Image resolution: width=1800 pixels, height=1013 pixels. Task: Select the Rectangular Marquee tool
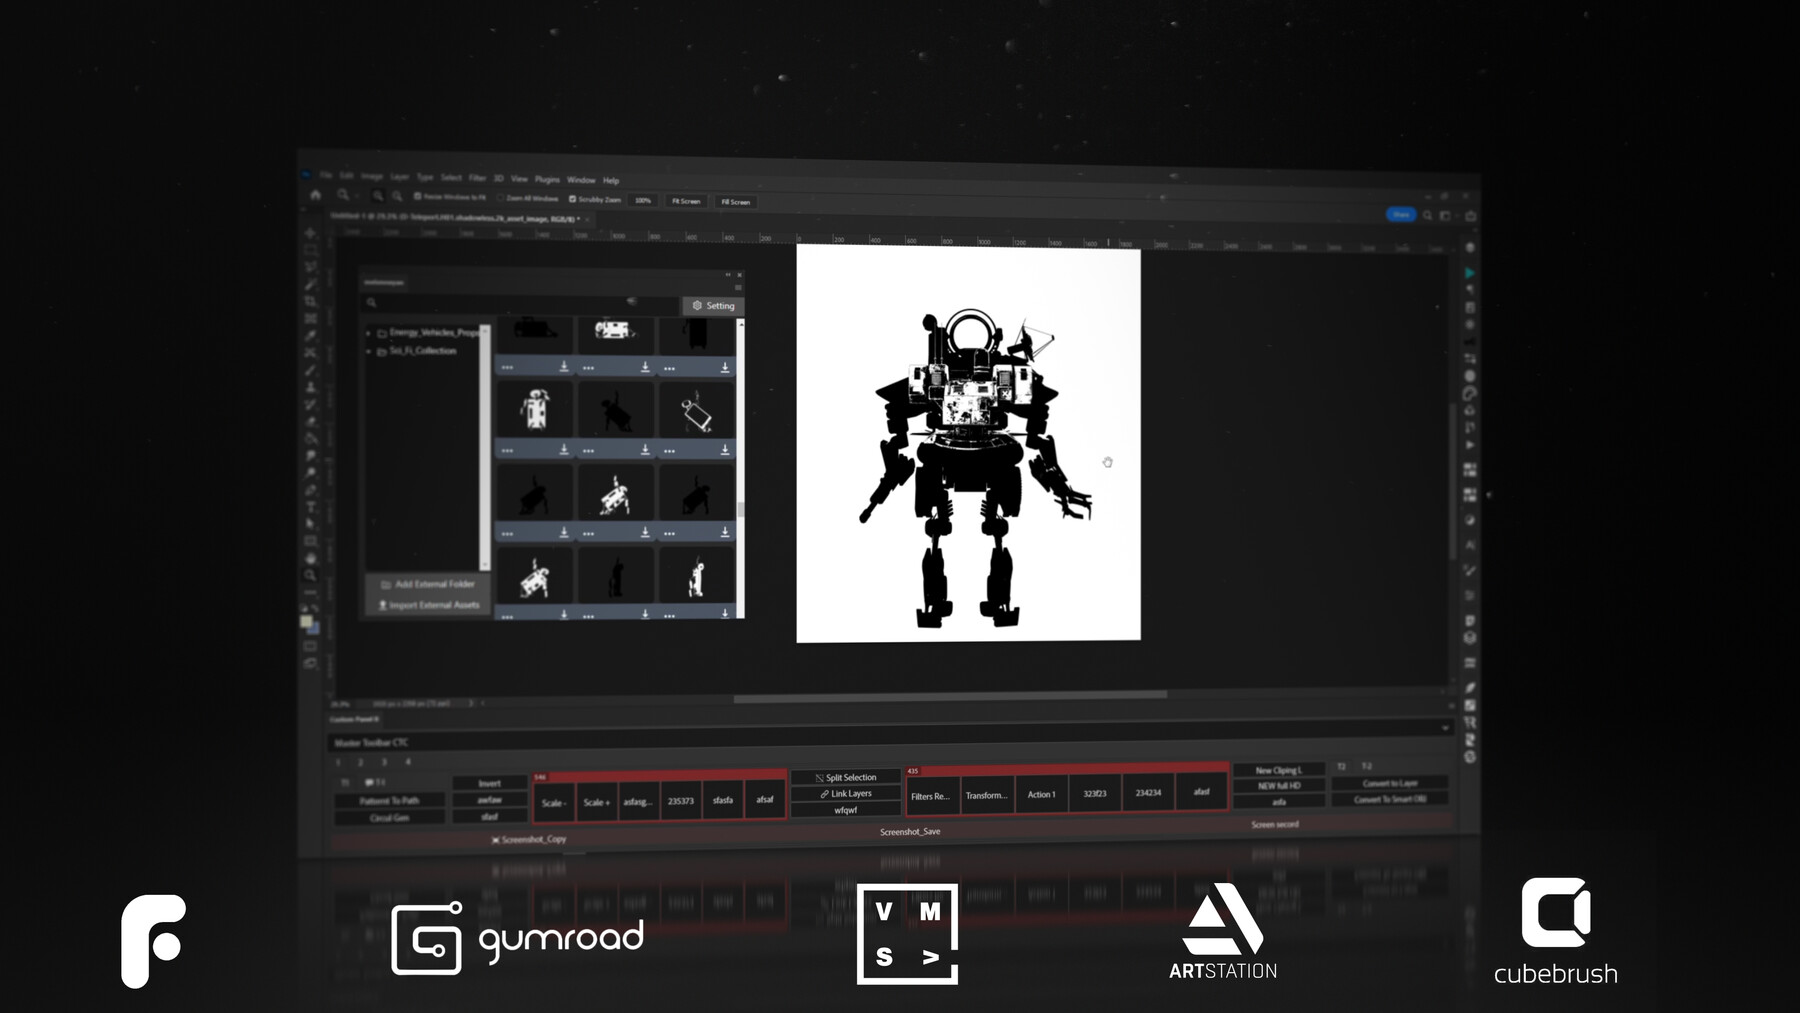click(310, 250)
